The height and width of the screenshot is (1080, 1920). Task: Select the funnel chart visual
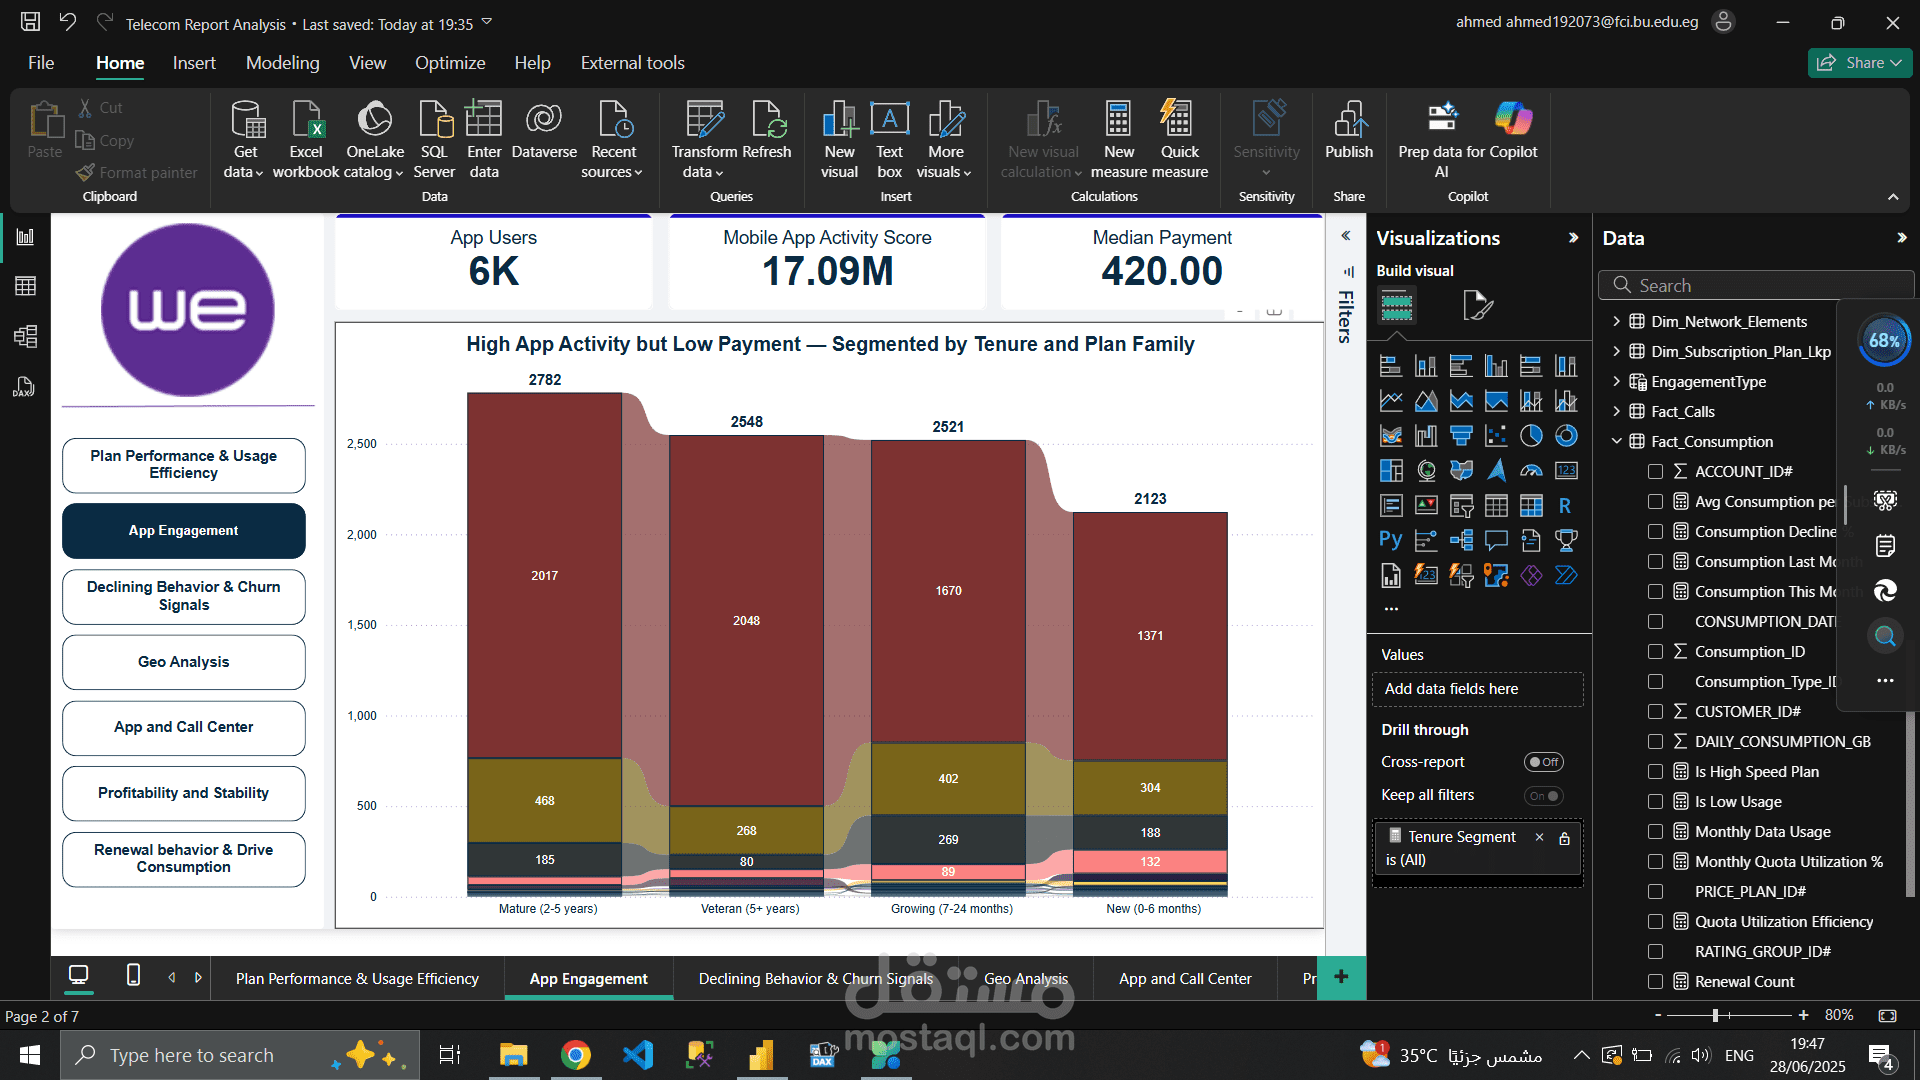point(1461,436)
